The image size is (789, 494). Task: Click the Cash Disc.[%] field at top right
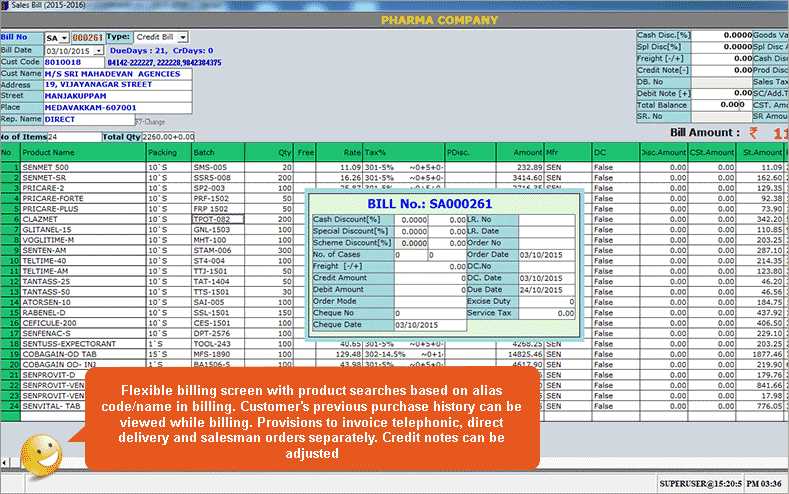722,35
